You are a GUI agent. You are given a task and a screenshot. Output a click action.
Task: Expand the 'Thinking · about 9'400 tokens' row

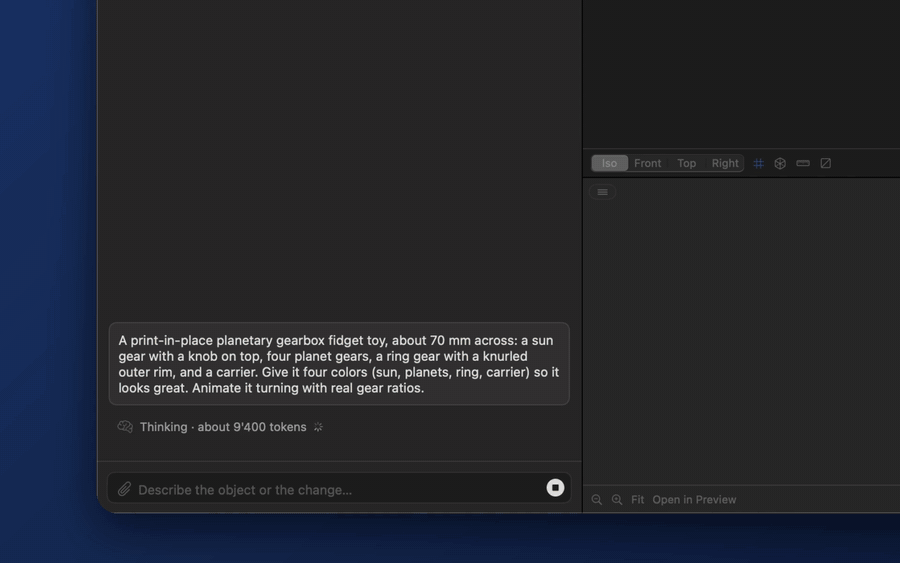coord(221,427)
